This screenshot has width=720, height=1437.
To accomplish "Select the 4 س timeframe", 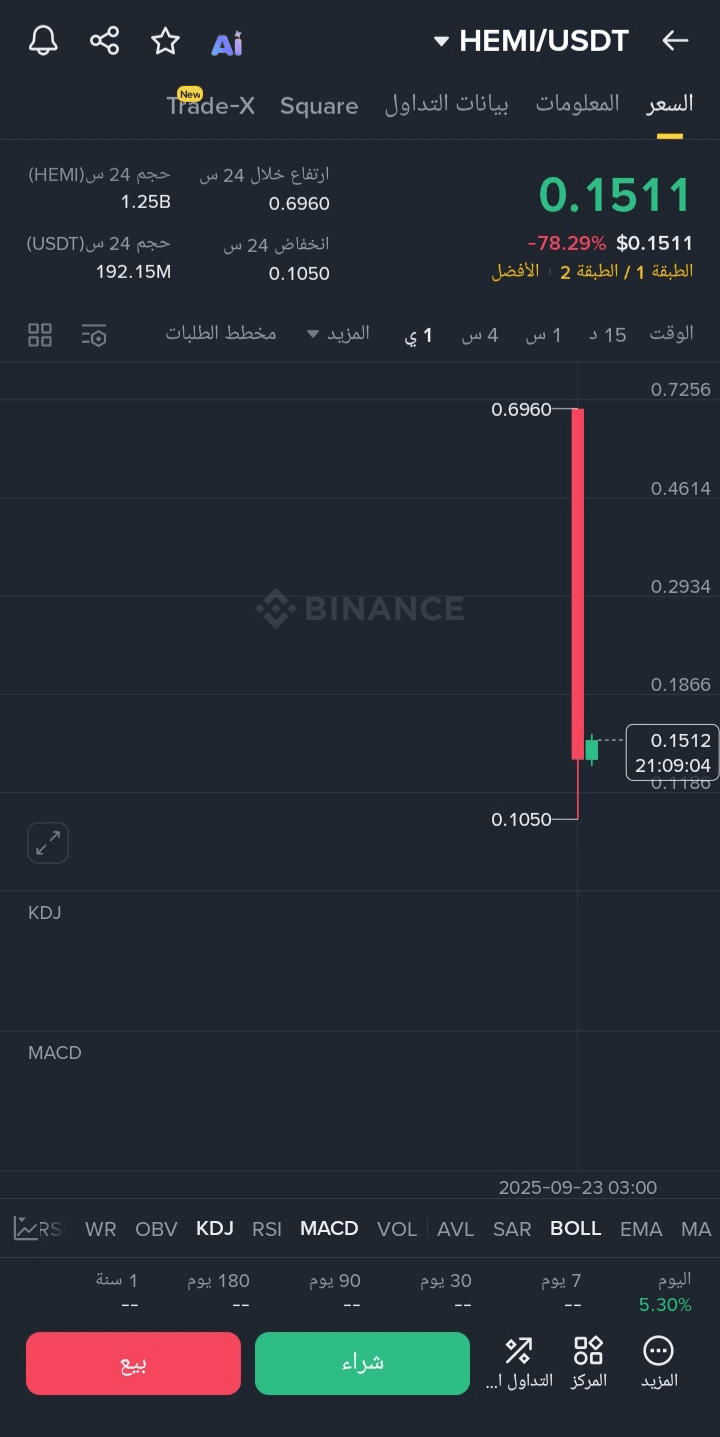I will click(x=480, y=334).
